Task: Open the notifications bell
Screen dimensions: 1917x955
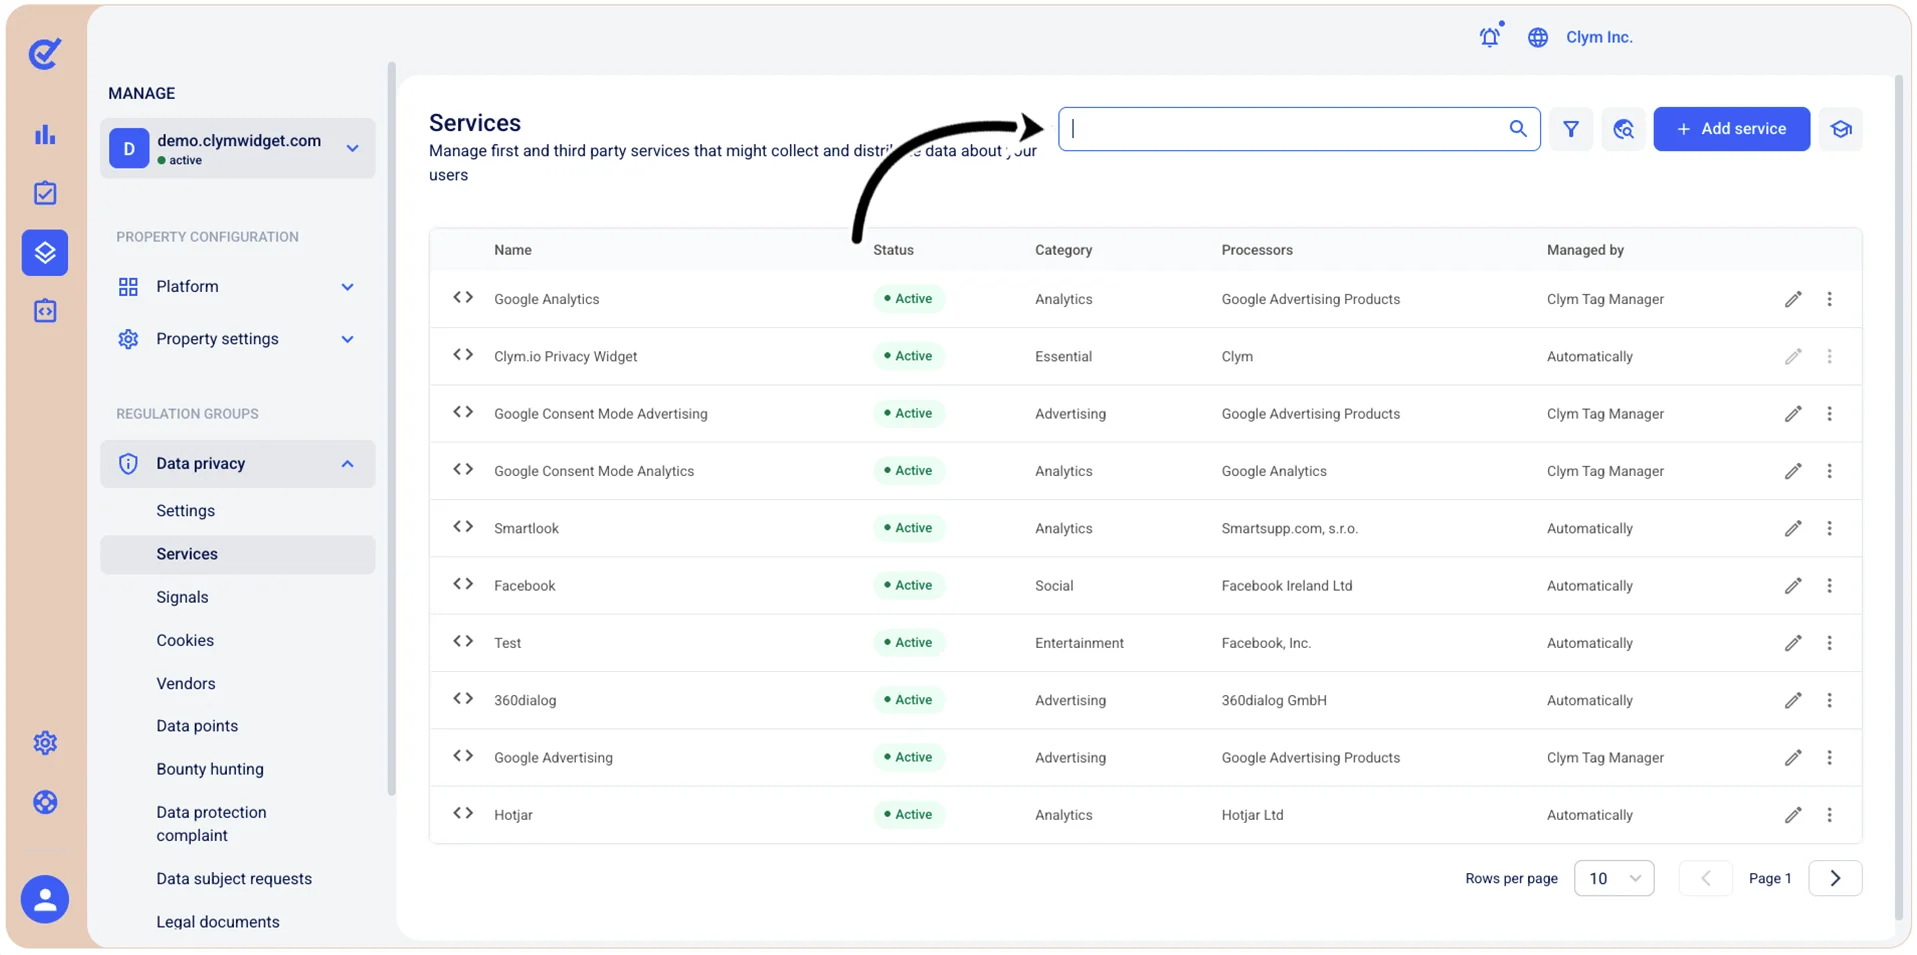Action: point(1490,37)
